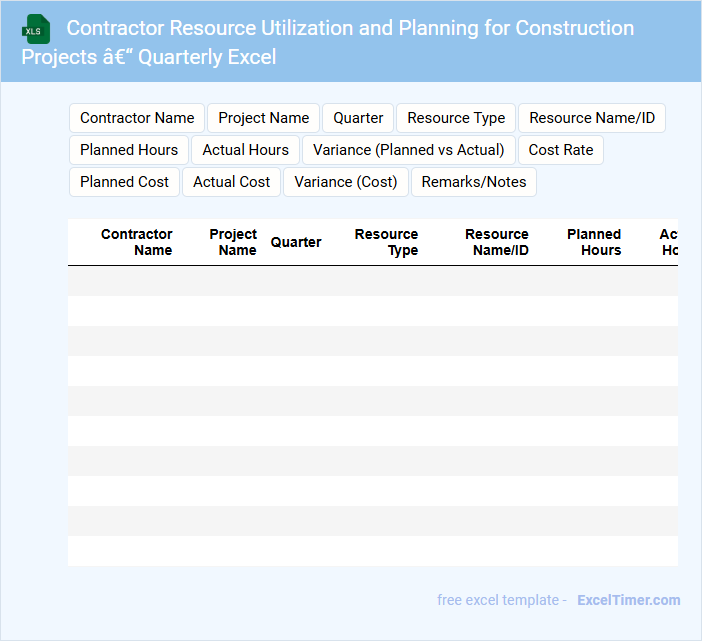The width and height of the screenshot is (702, 641).
Task: Open the ExcelTimer.com link
Action: pyautogui.click(x=628, y=600)
